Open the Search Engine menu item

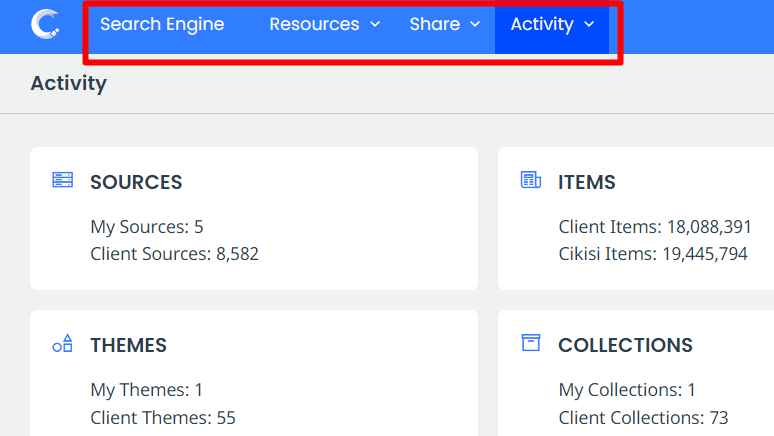click(162, 24)
